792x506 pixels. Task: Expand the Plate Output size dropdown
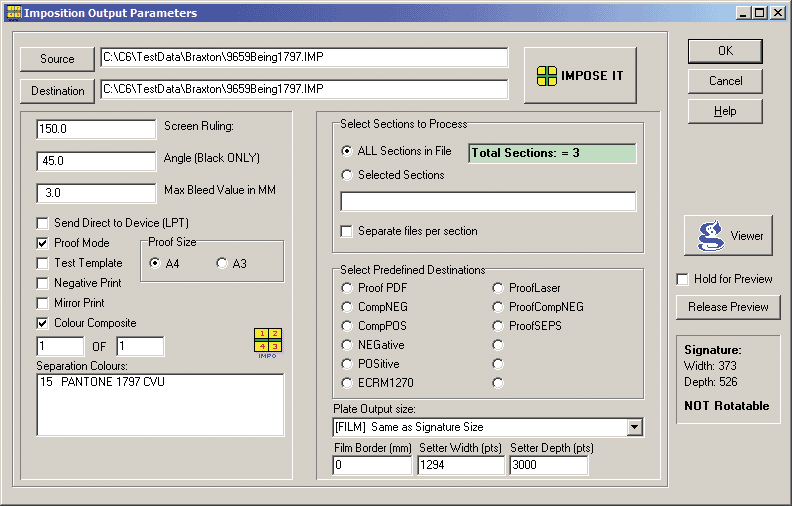[634, 428]
